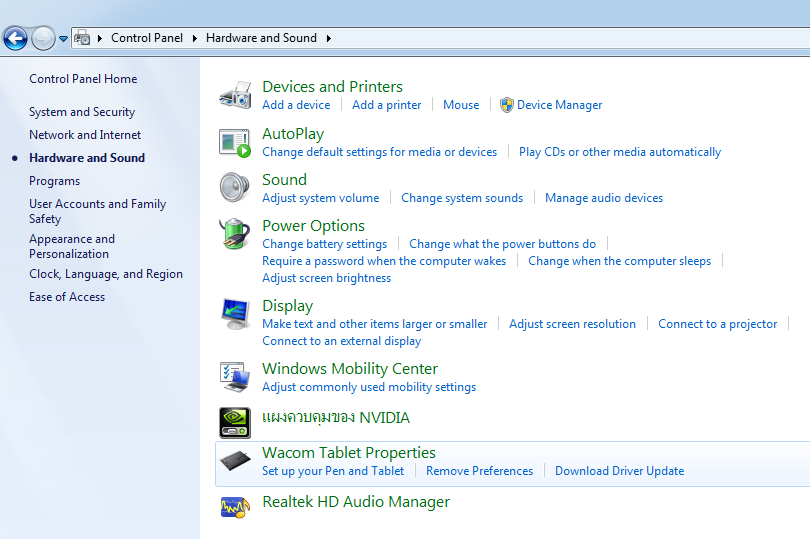
Task: Open Devices and Printers heading
Action: (x=332, y=86)
